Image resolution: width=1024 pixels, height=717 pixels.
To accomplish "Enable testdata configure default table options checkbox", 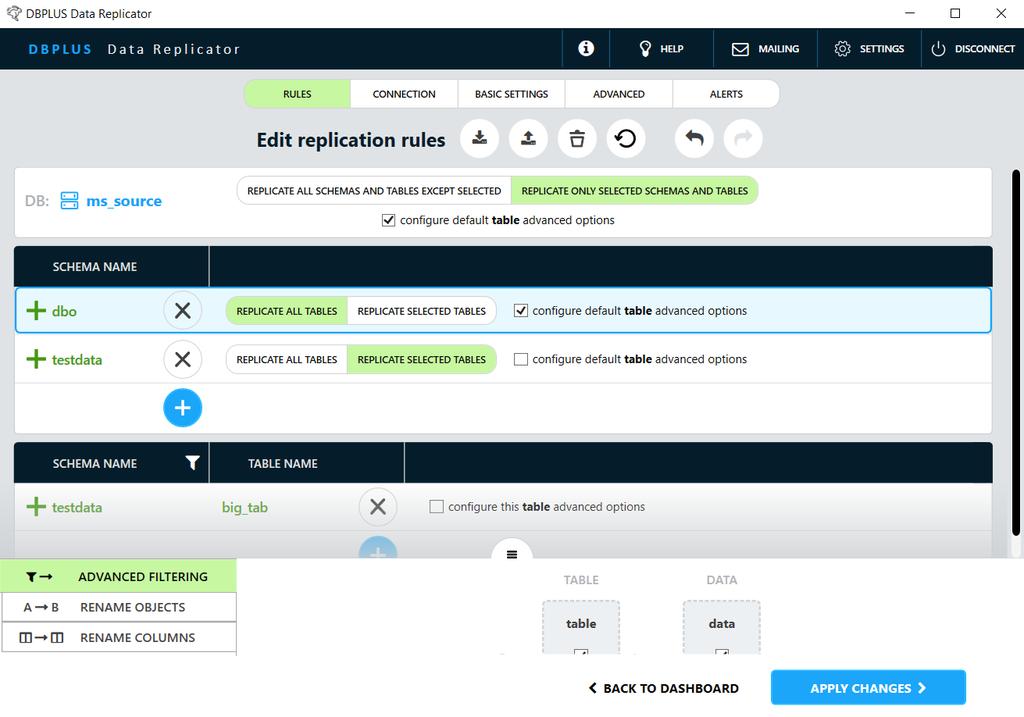I will pyautogui.click(x=520, y=359).
